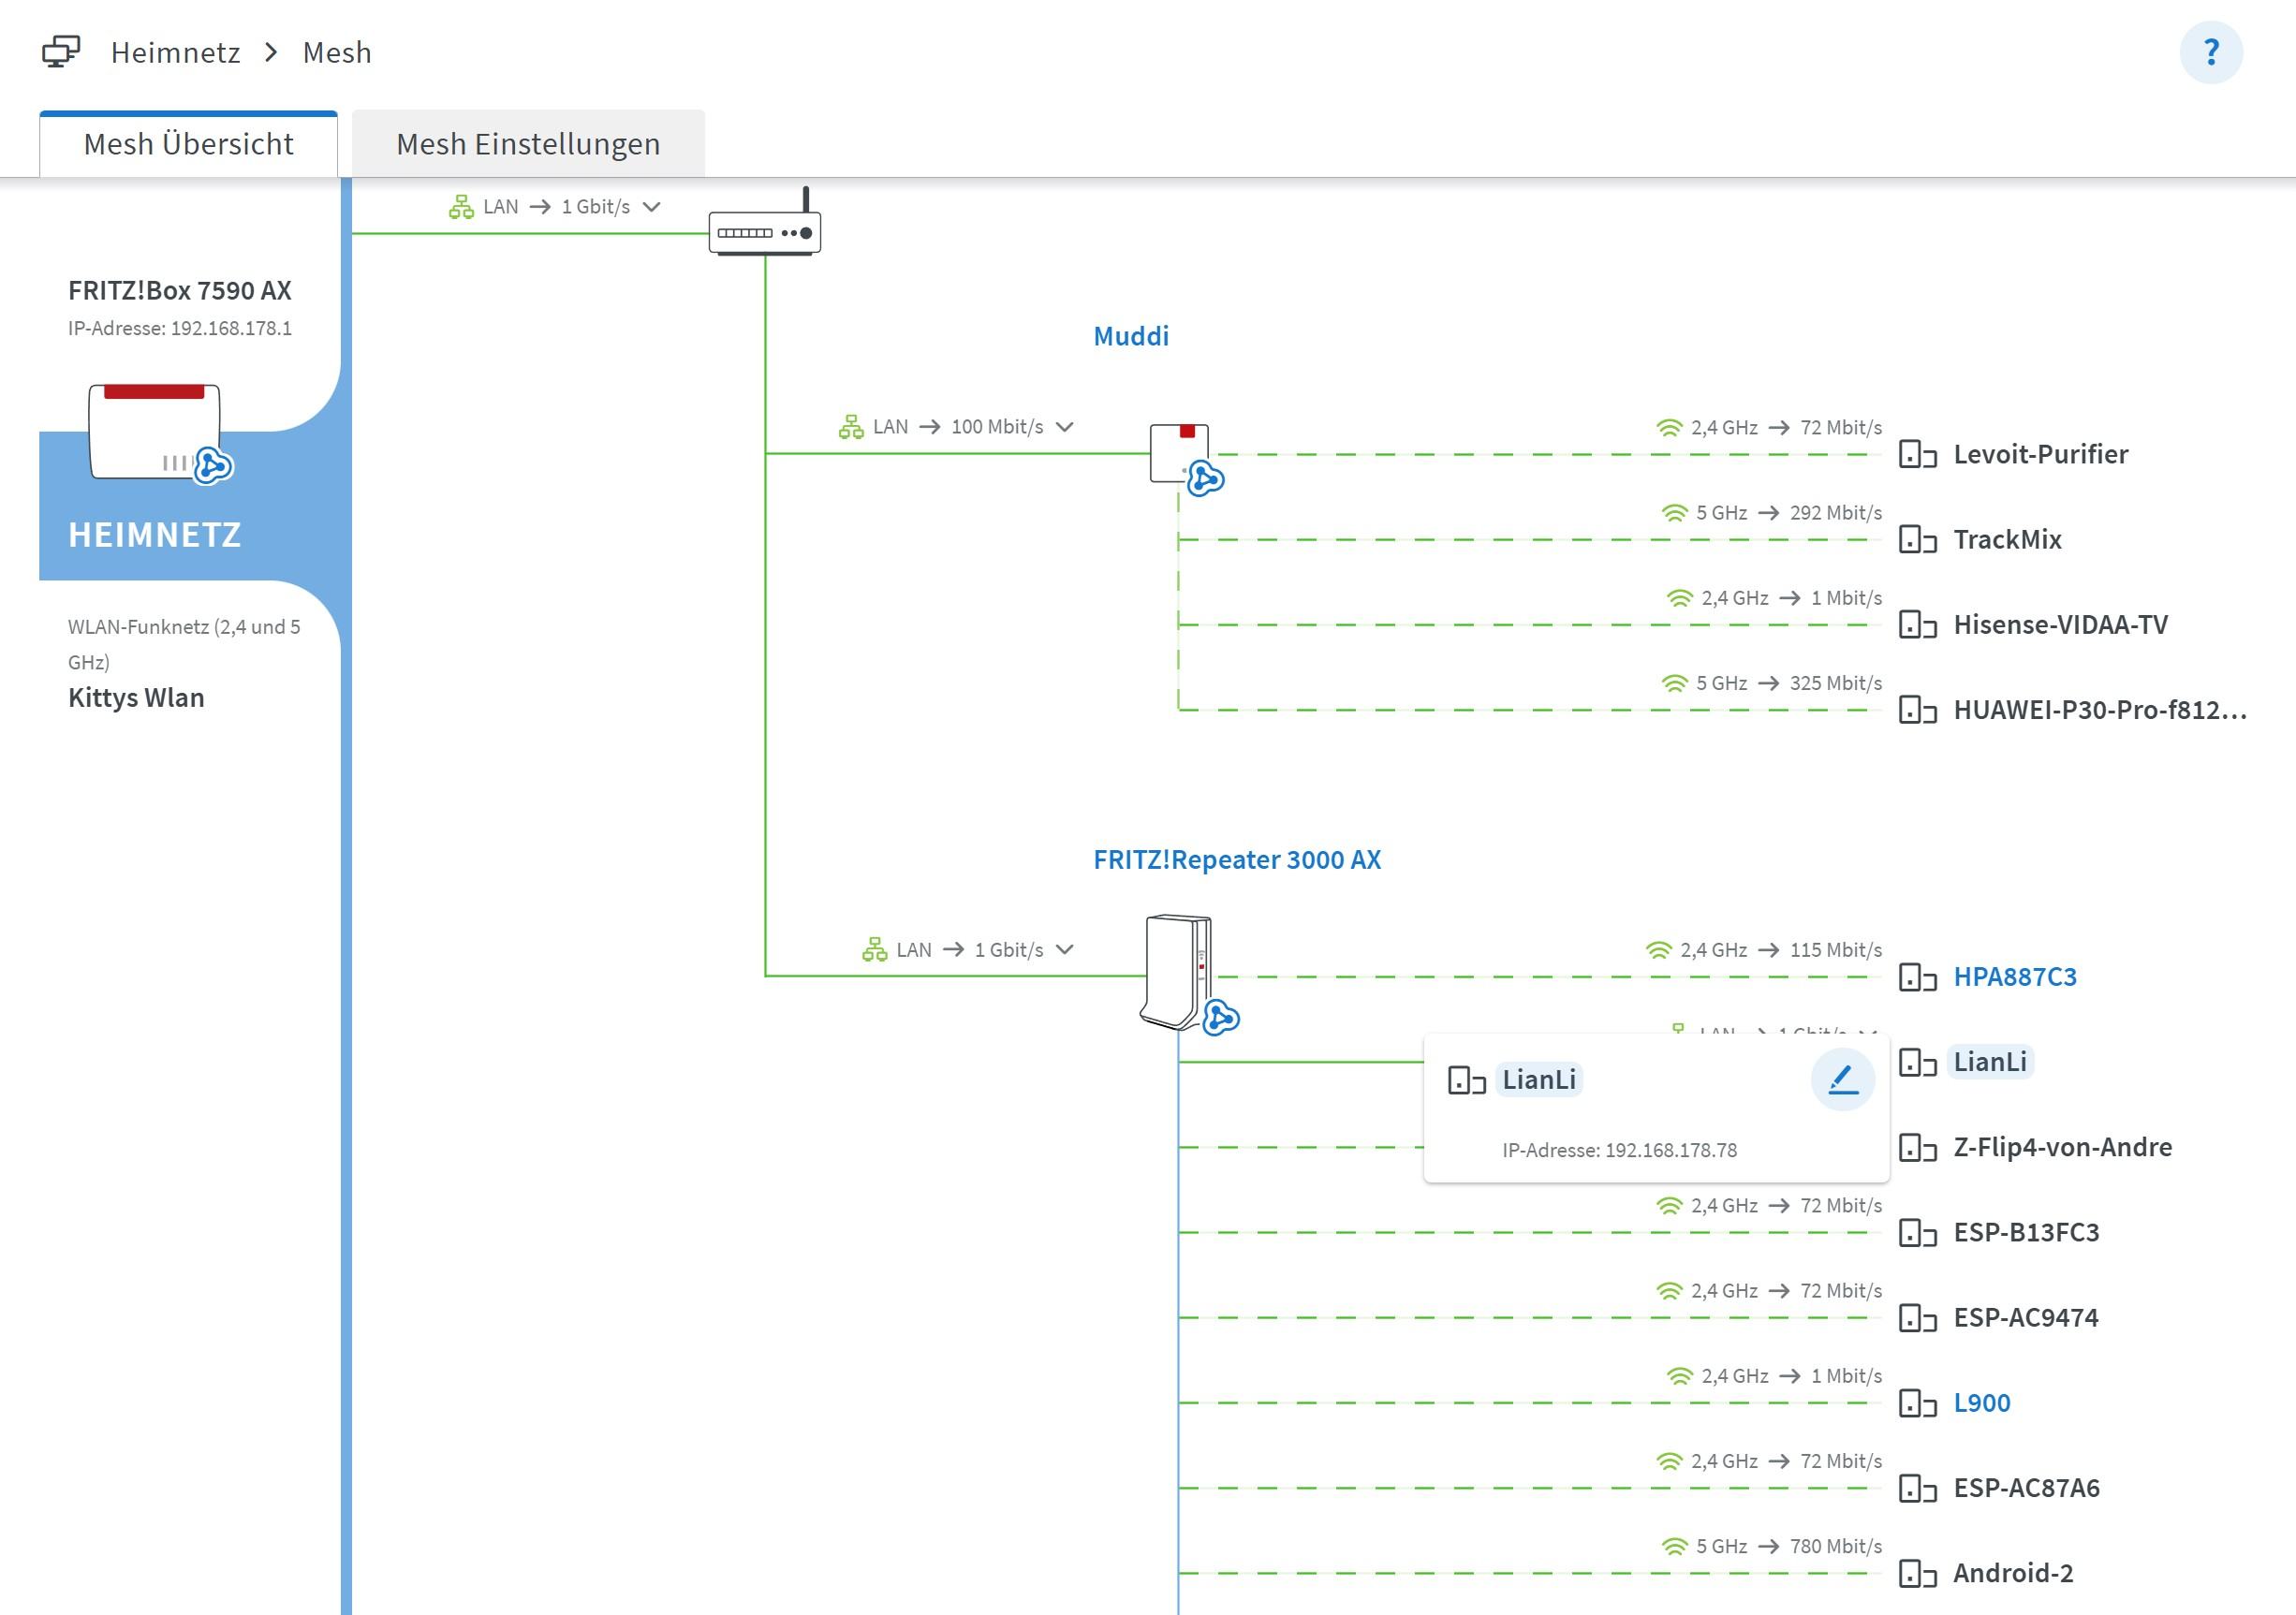Screen dimensions: 2296x1615
Task: Click the help question mark icon
Action: click(x=2210, y=52)
